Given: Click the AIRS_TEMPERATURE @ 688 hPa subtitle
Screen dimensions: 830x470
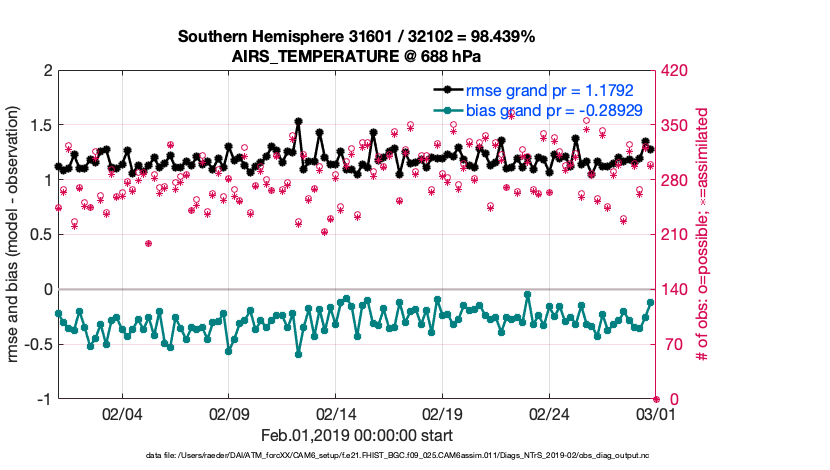Looking at the screenshot, I should point(356,55).
